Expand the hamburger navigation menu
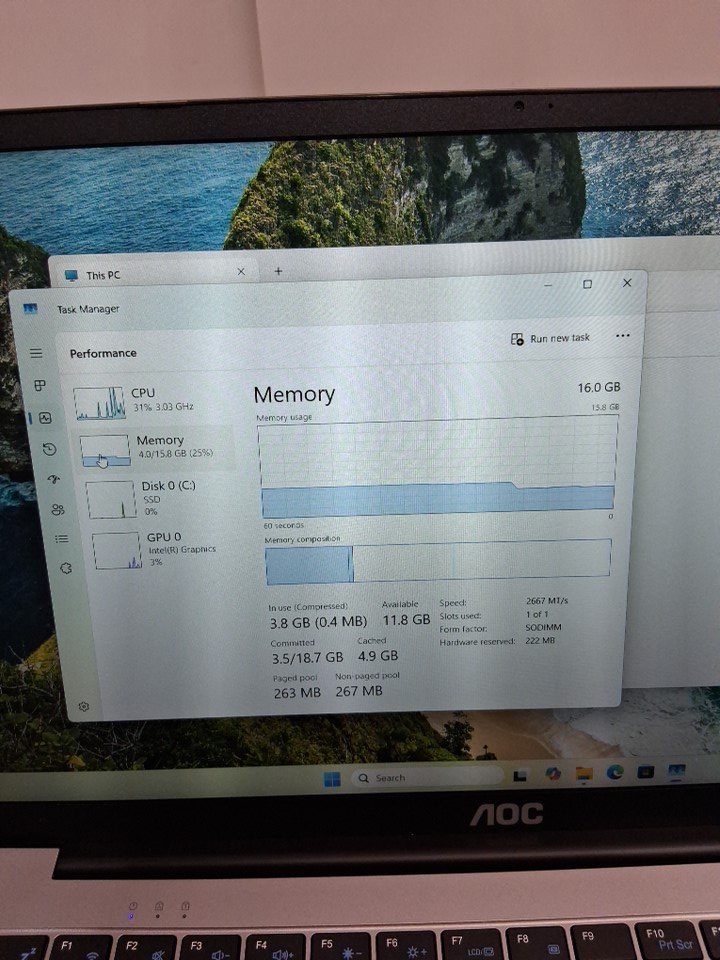 coord(36,353)
